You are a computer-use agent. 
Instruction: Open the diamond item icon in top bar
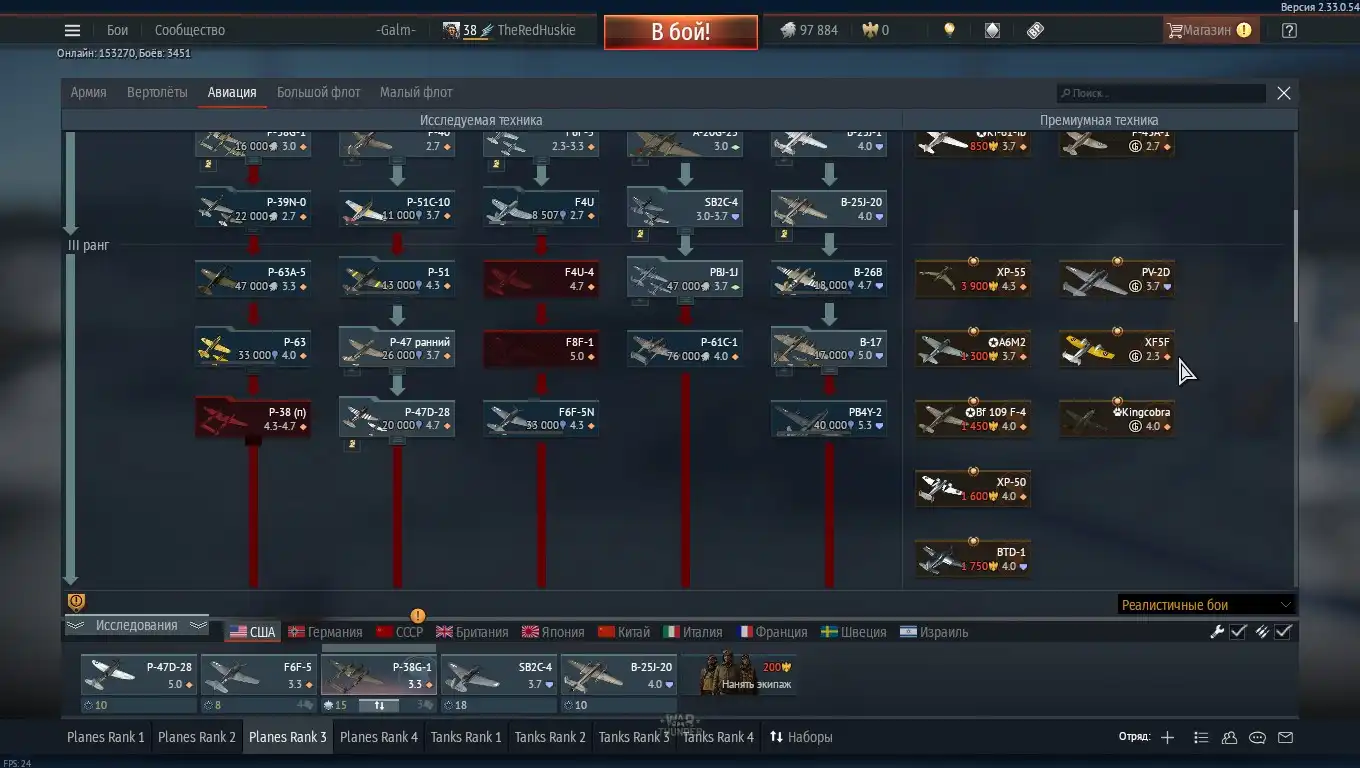pos(992,30)
